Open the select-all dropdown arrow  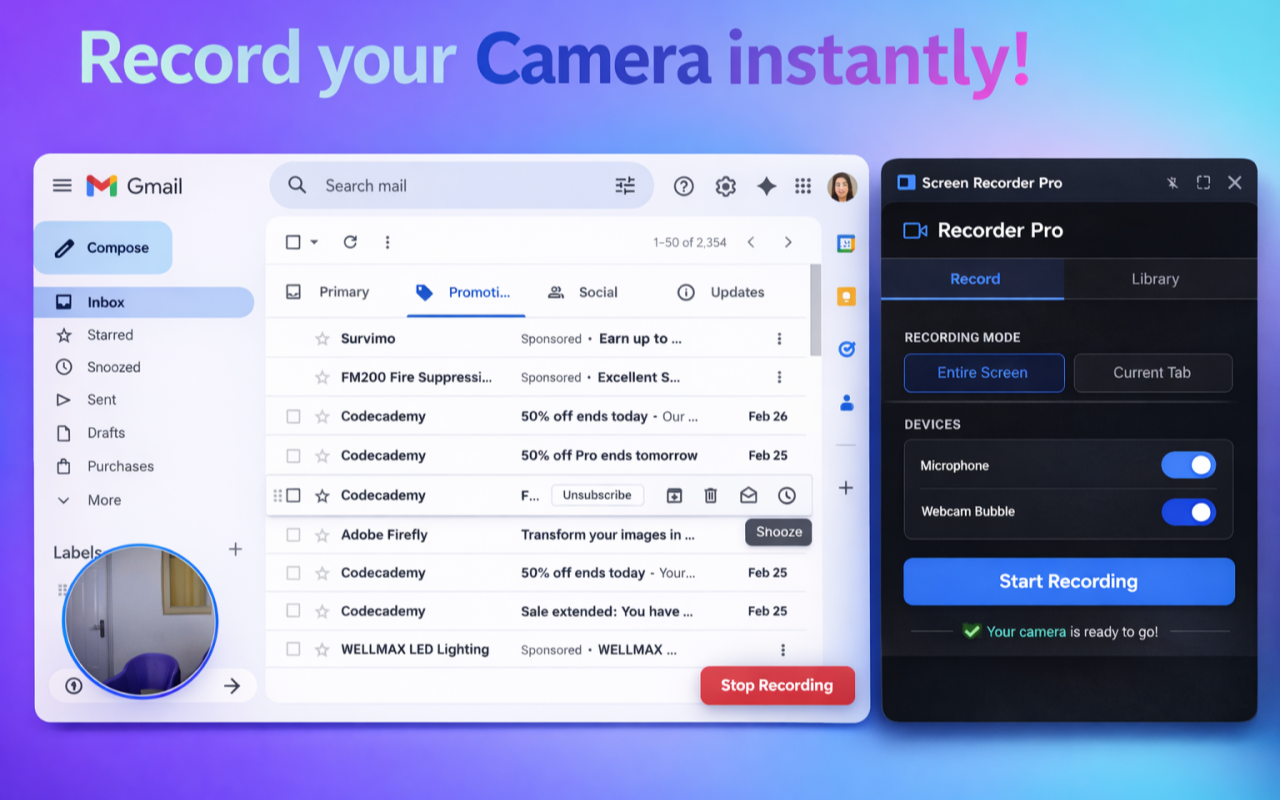point(314,242)
